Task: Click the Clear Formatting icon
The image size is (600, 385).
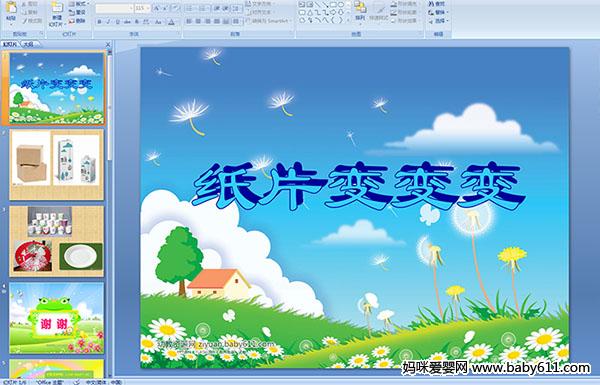Action: pos(175,8)
